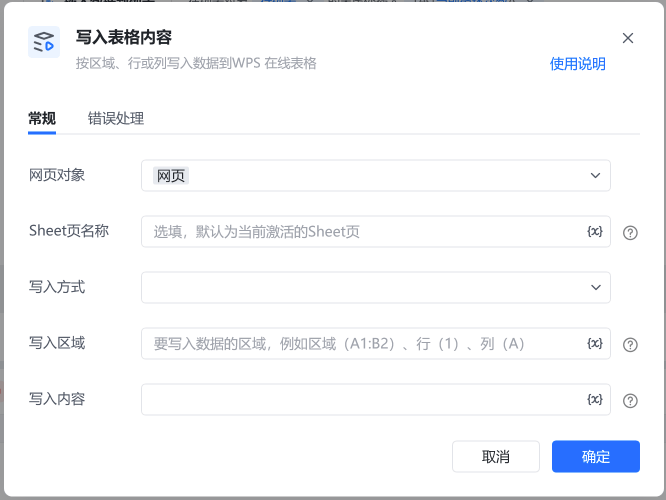This screenshot has width=666, height=500.
Task: Click the 网页对象 label
Action: click(57, 175)
